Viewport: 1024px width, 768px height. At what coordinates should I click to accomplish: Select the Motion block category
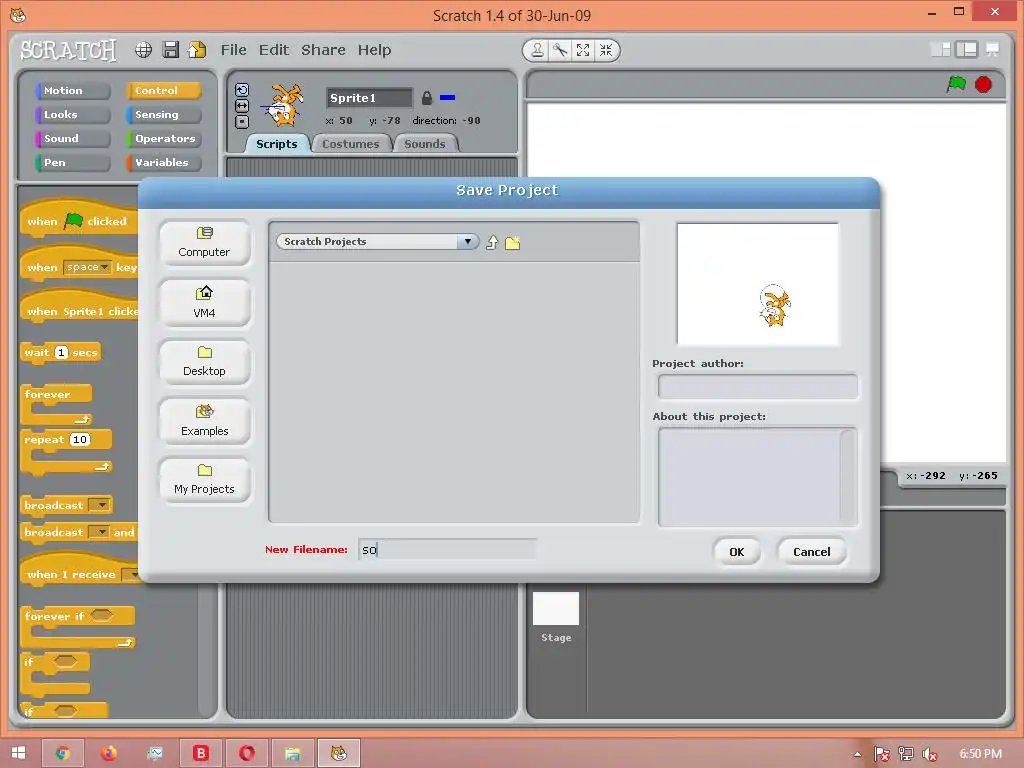[x=72, y=91]
